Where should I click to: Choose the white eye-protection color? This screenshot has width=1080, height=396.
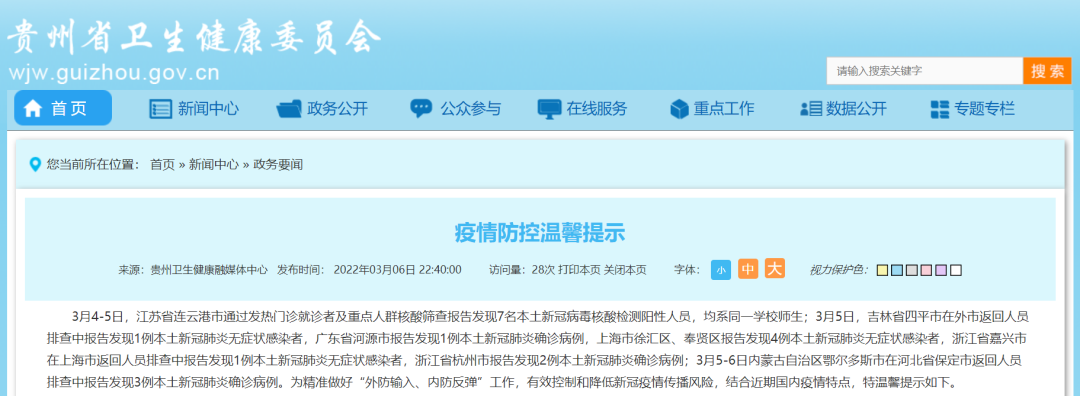point(956,270)
